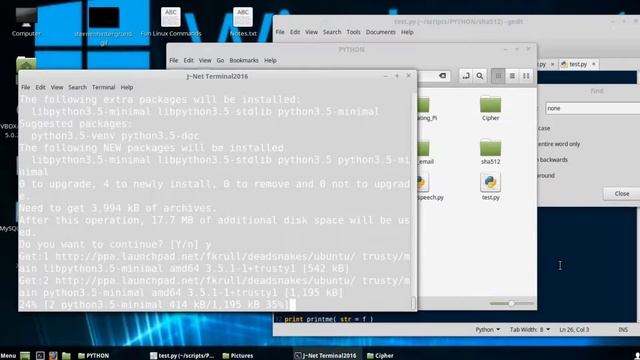Switch to Cipher window in taskbar
640x360 pixels.
(x=380, y=356)
